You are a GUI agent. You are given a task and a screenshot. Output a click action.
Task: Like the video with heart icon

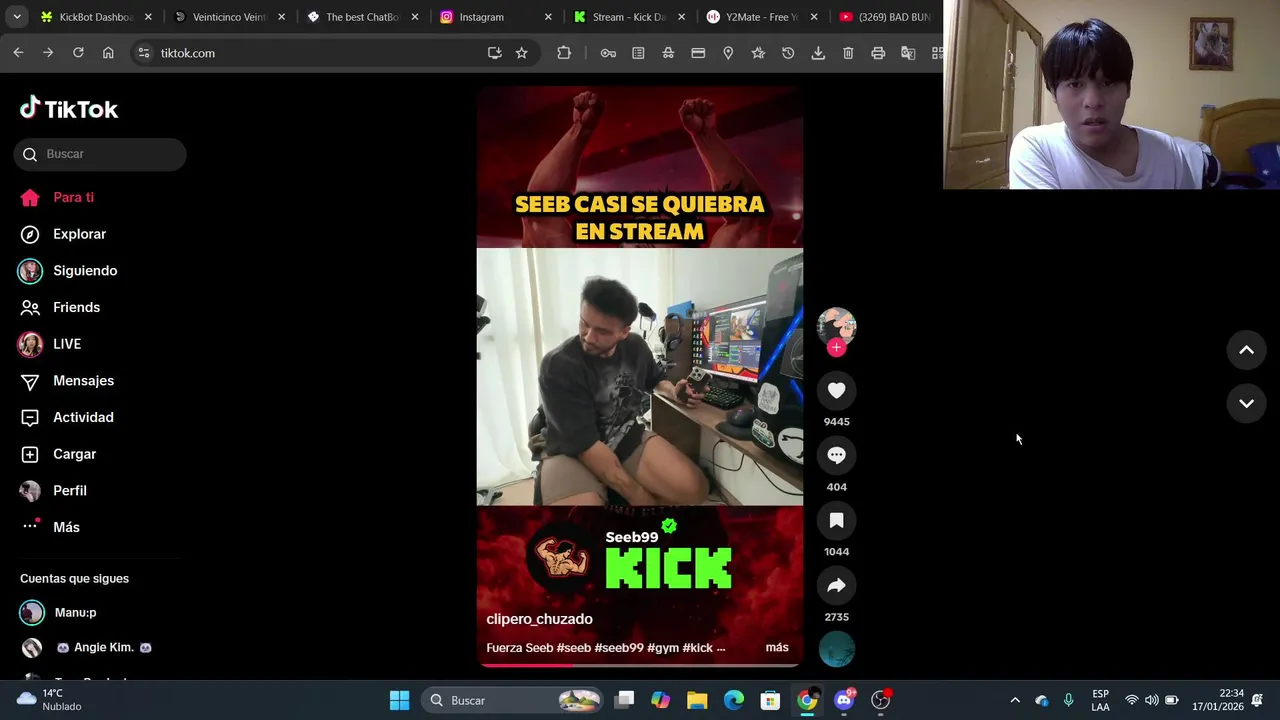837,391
